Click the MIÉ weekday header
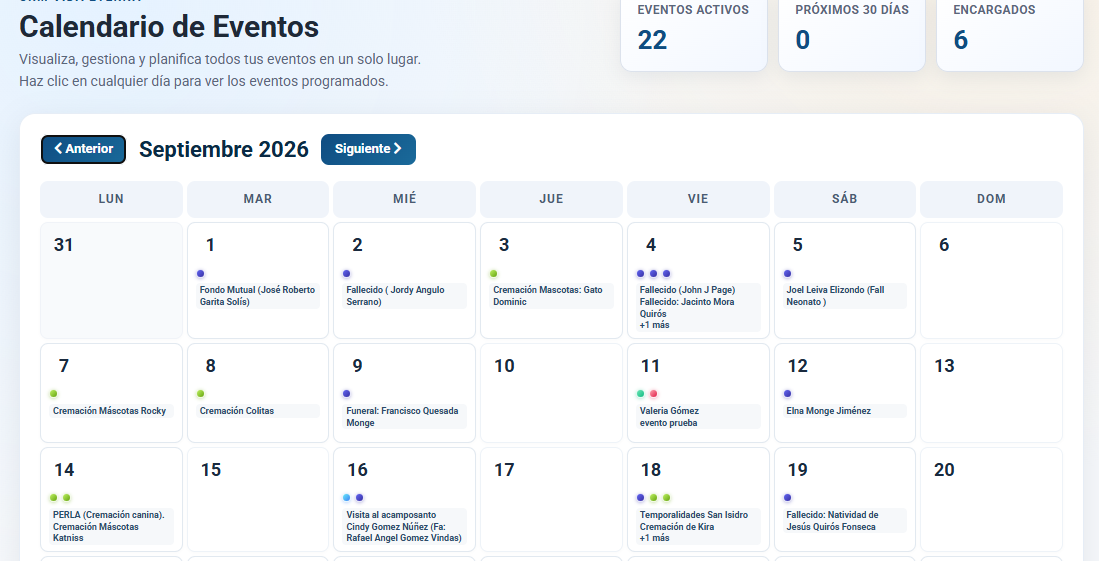The width and height of the screenshot is (1099, 561). [404, 199]
